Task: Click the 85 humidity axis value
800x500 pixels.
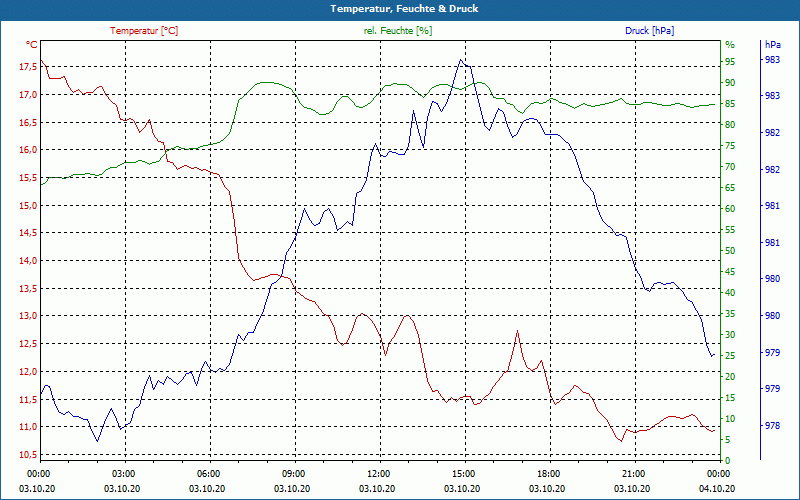Action: [x=730, y=104]
